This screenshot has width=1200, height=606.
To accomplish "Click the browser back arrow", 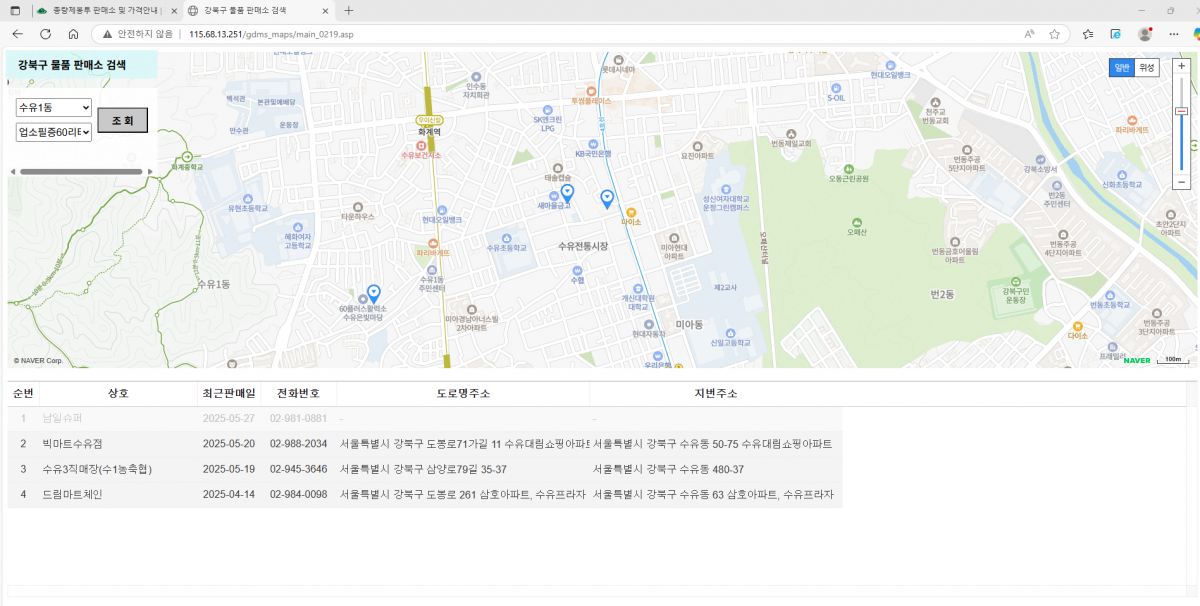I will click(x=17, y=33).
